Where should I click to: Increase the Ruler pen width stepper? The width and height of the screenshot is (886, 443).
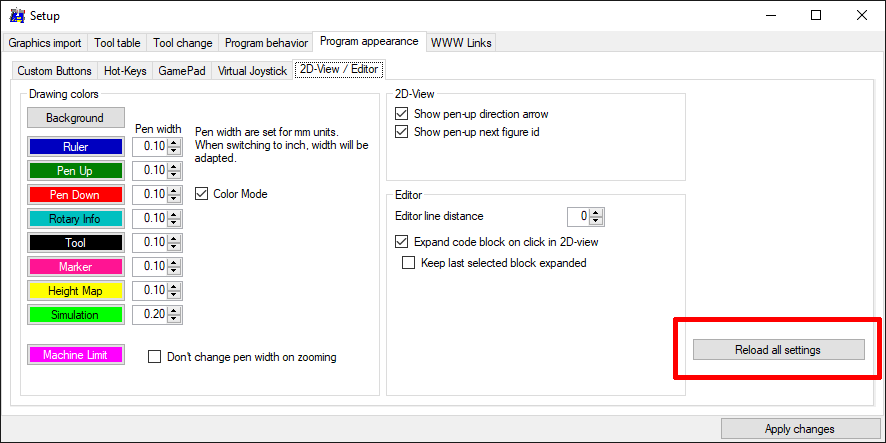(x=175, y=142)
